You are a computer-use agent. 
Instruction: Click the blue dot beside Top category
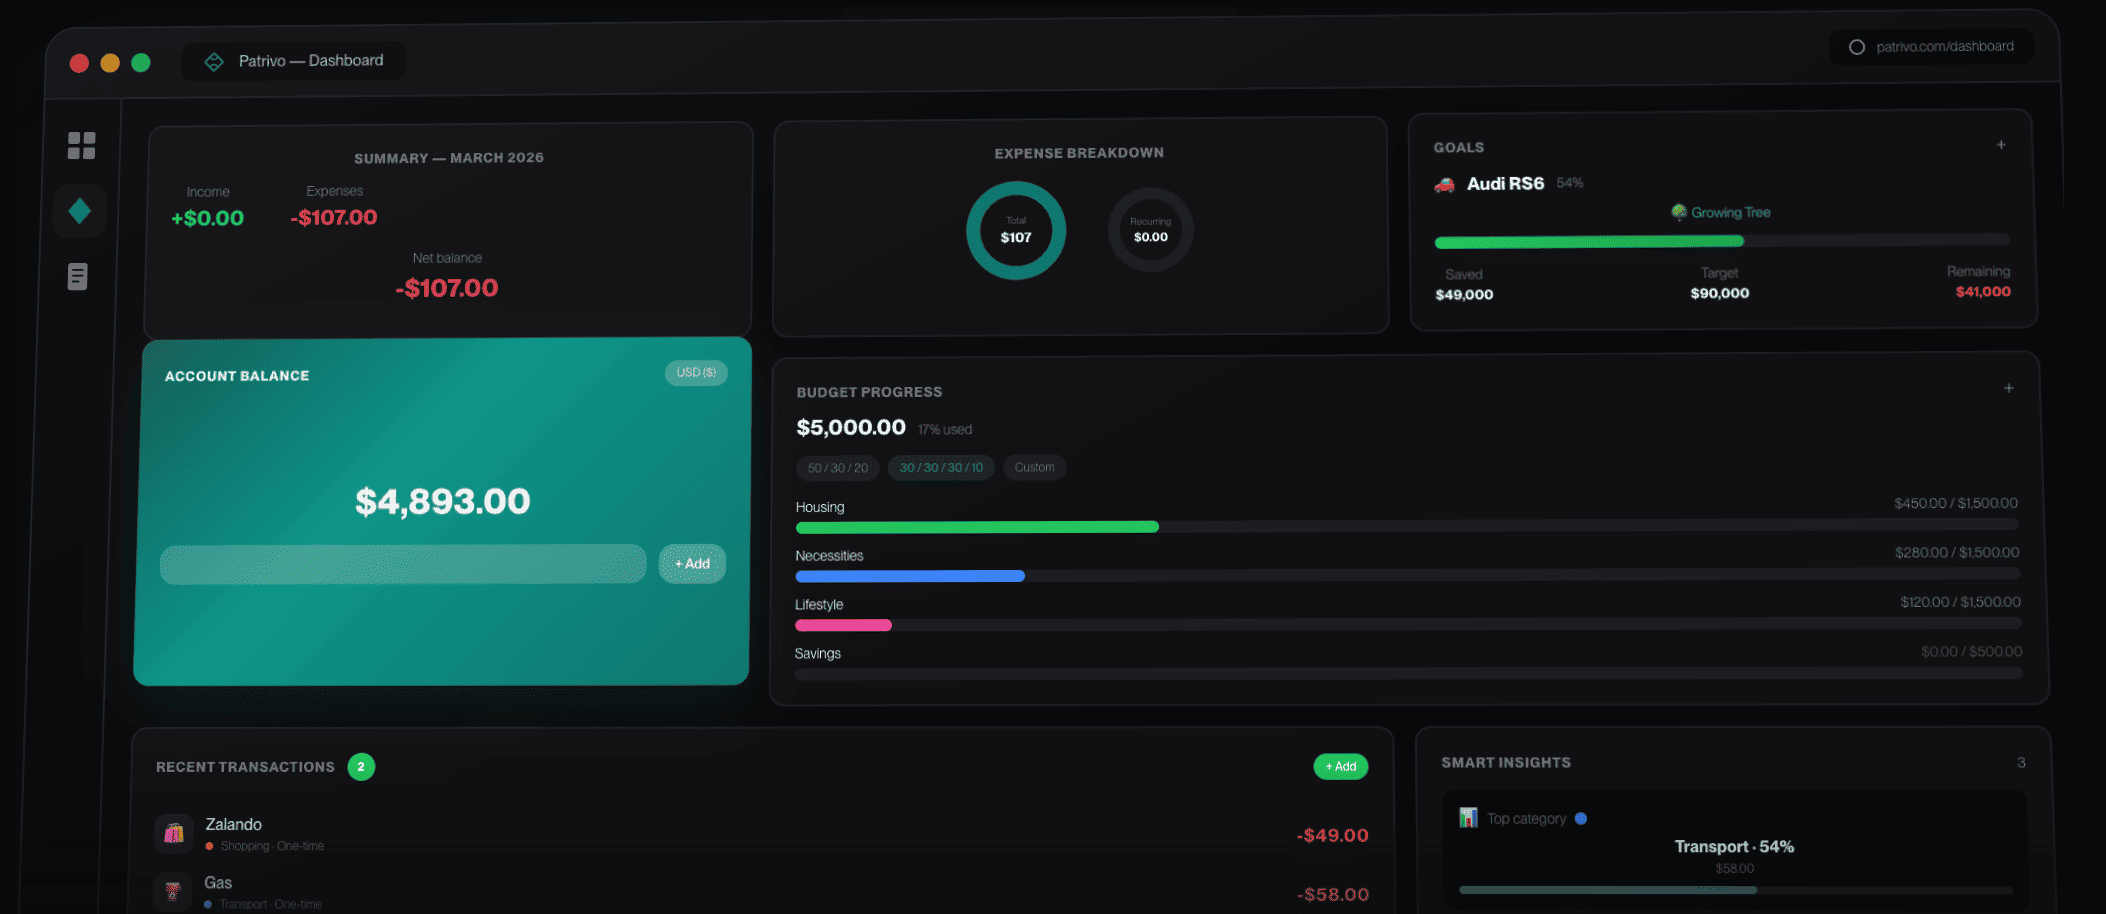point(1580,818)
